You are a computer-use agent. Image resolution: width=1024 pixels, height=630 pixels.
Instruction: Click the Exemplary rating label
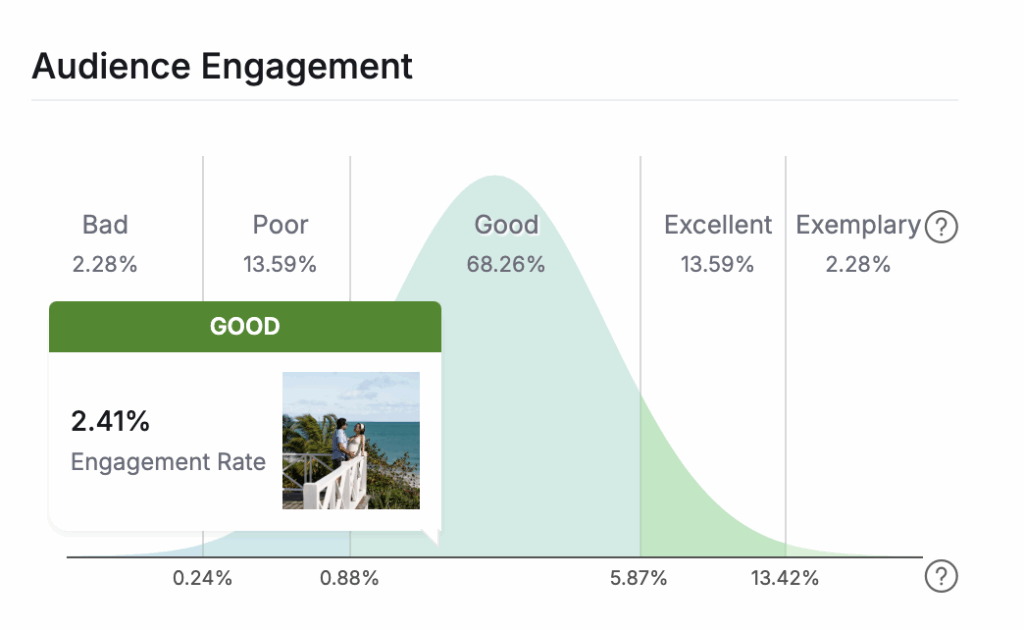(857, 225)
